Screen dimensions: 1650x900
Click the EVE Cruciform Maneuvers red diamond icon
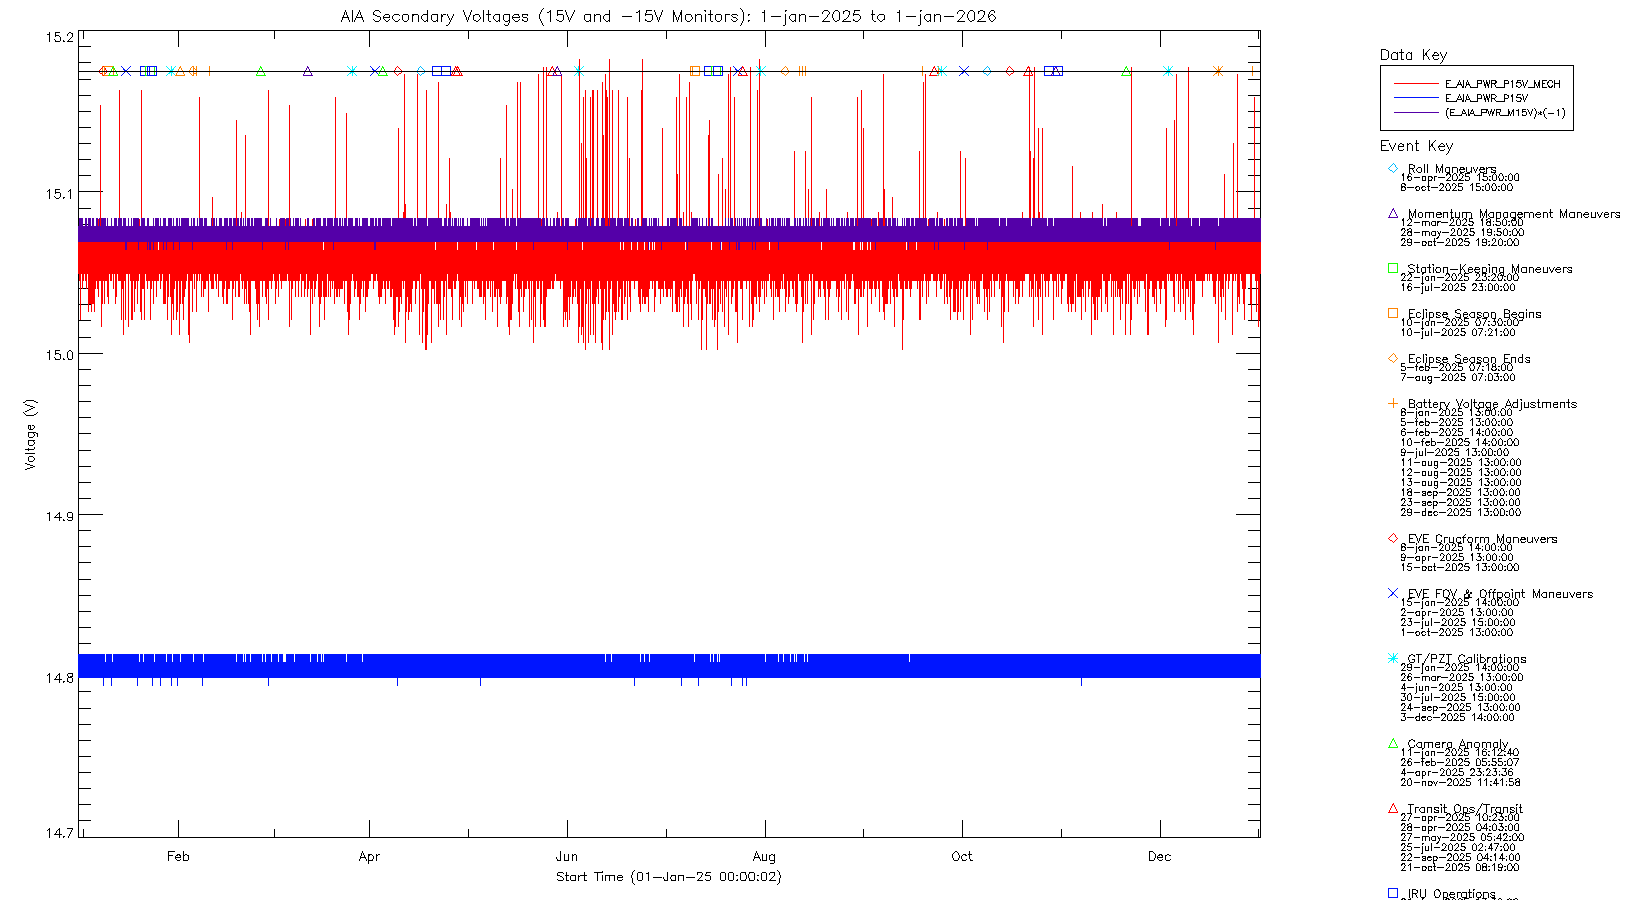pos(1393,538)
